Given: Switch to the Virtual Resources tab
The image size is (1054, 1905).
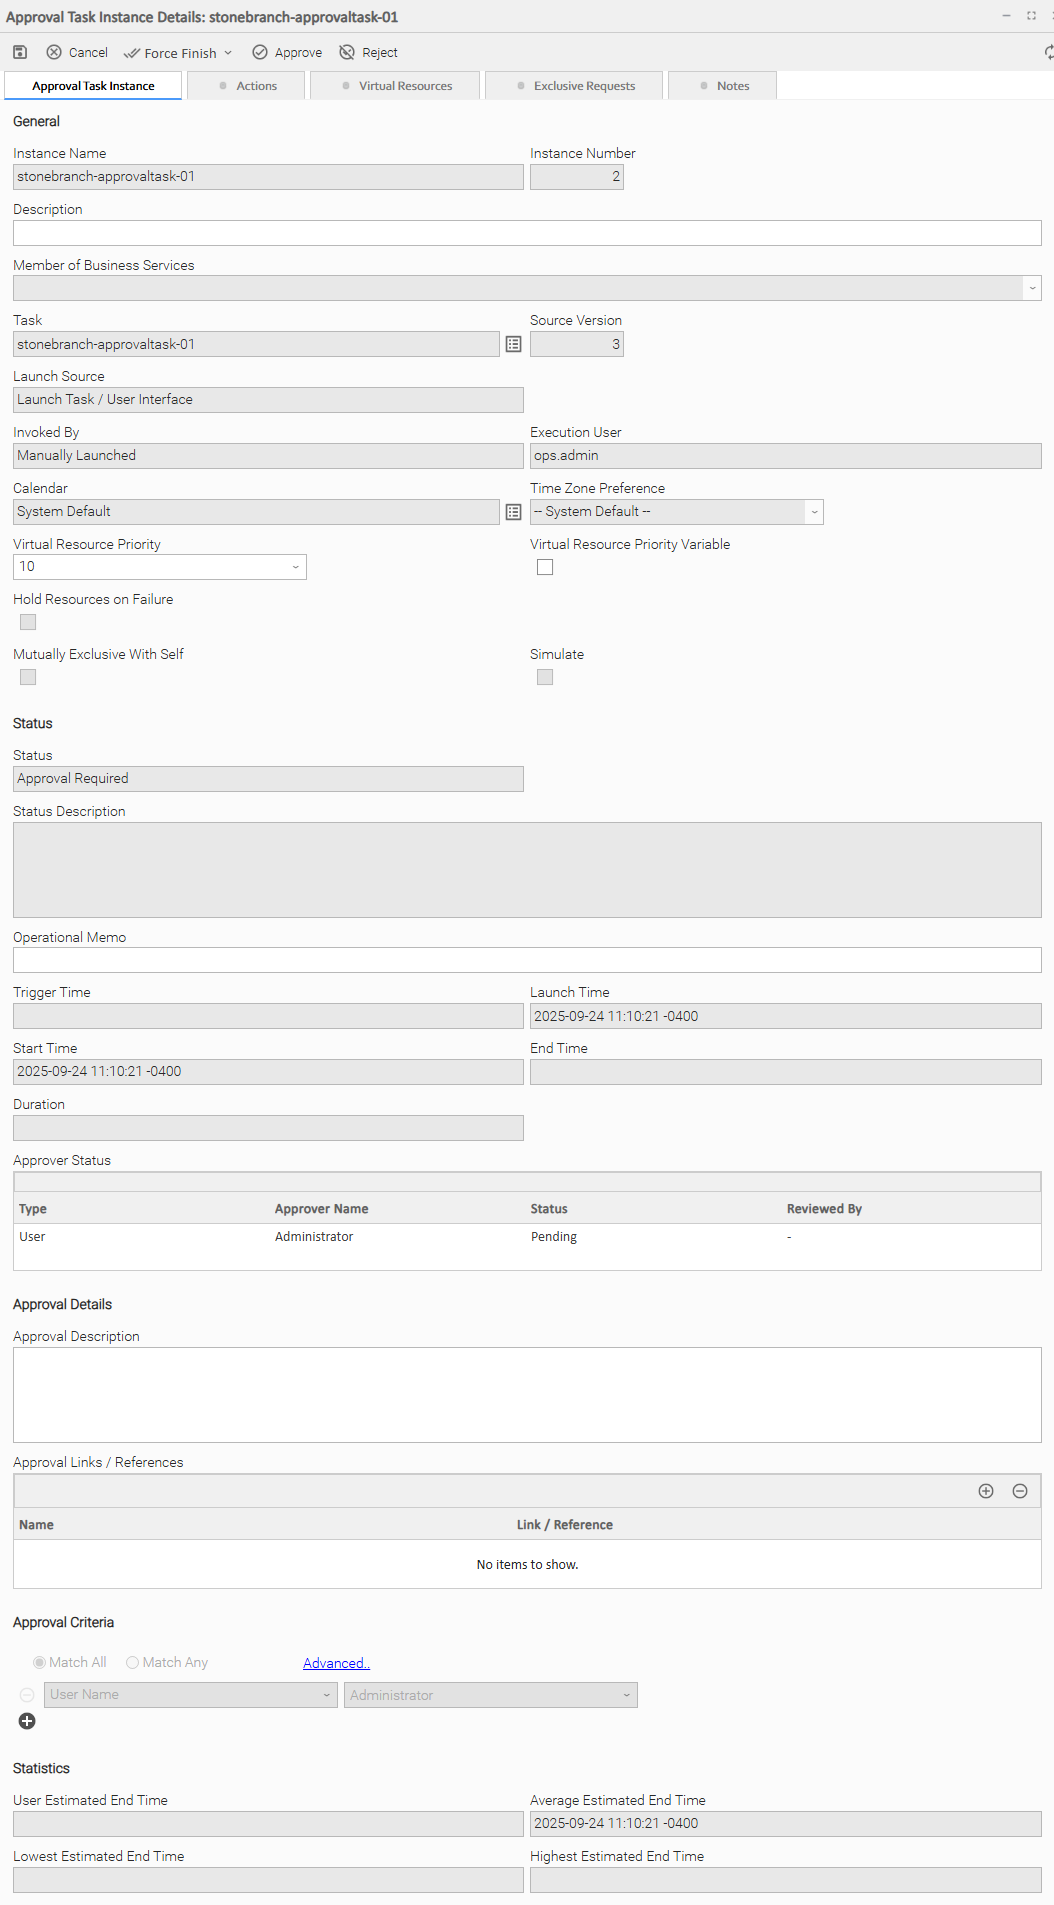Looking at the screenshot, I should pyautogui.click(x=395, y=86).
